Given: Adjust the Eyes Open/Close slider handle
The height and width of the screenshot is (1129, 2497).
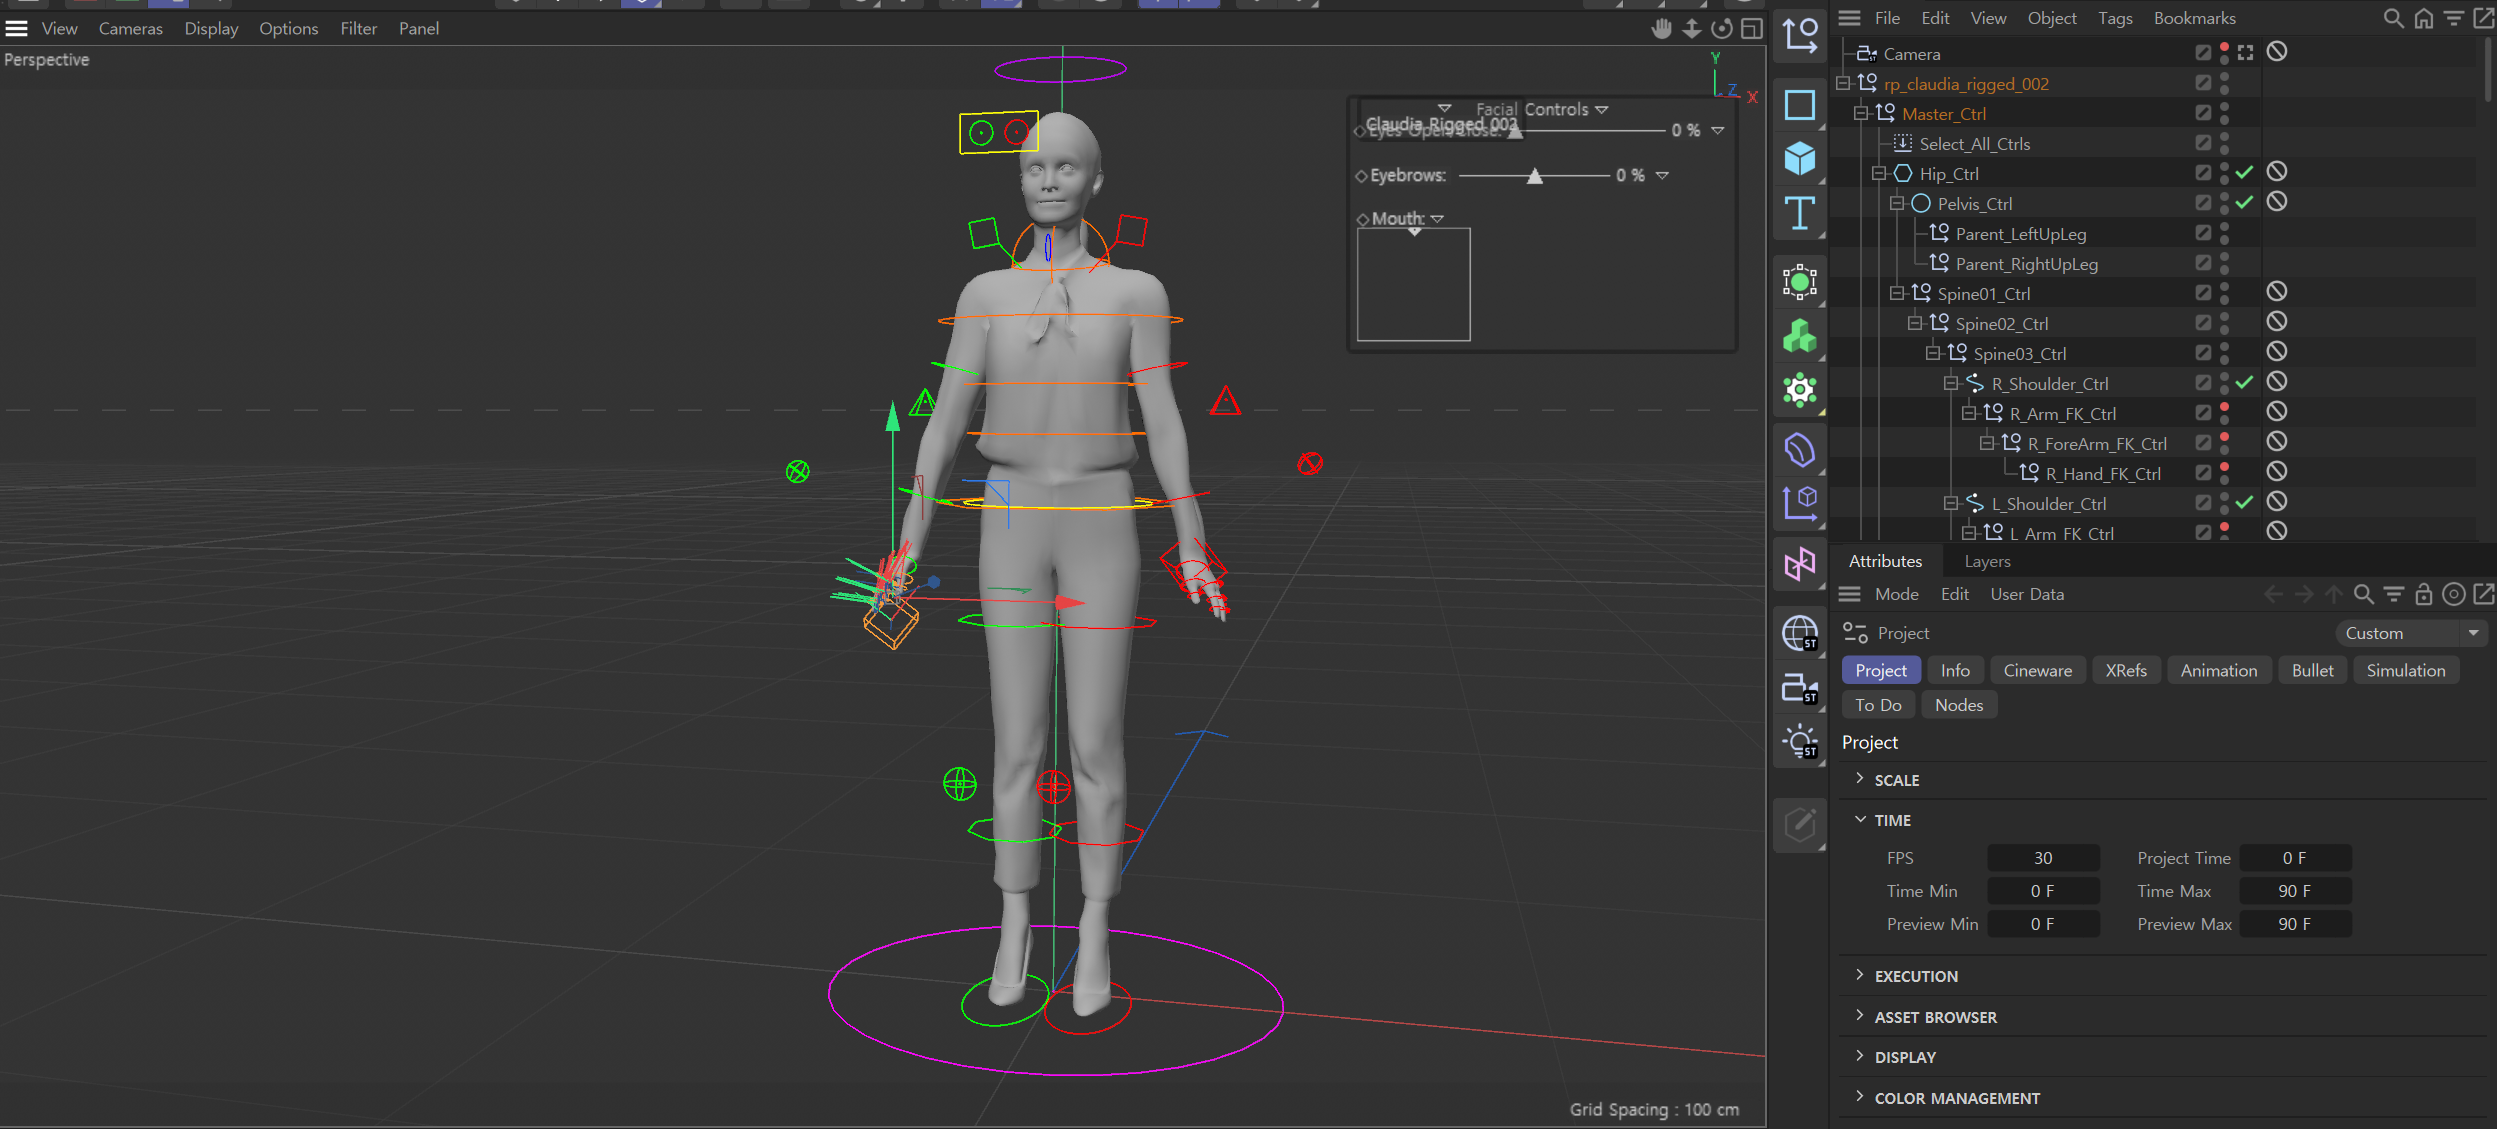Looking at the screenshot, I should coord(1515,131).
